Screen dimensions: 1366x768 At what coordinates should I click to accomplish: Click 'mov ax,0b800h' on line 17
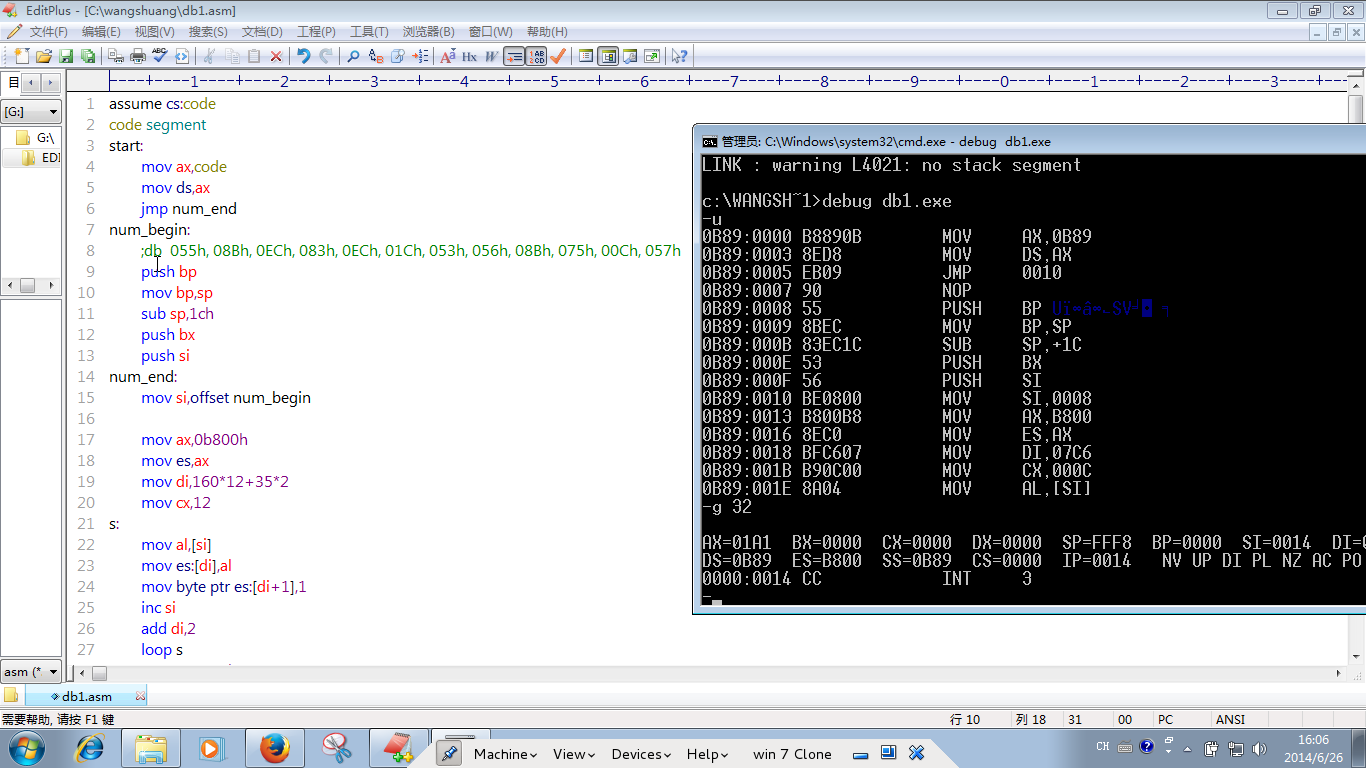(x=195, y=440)
